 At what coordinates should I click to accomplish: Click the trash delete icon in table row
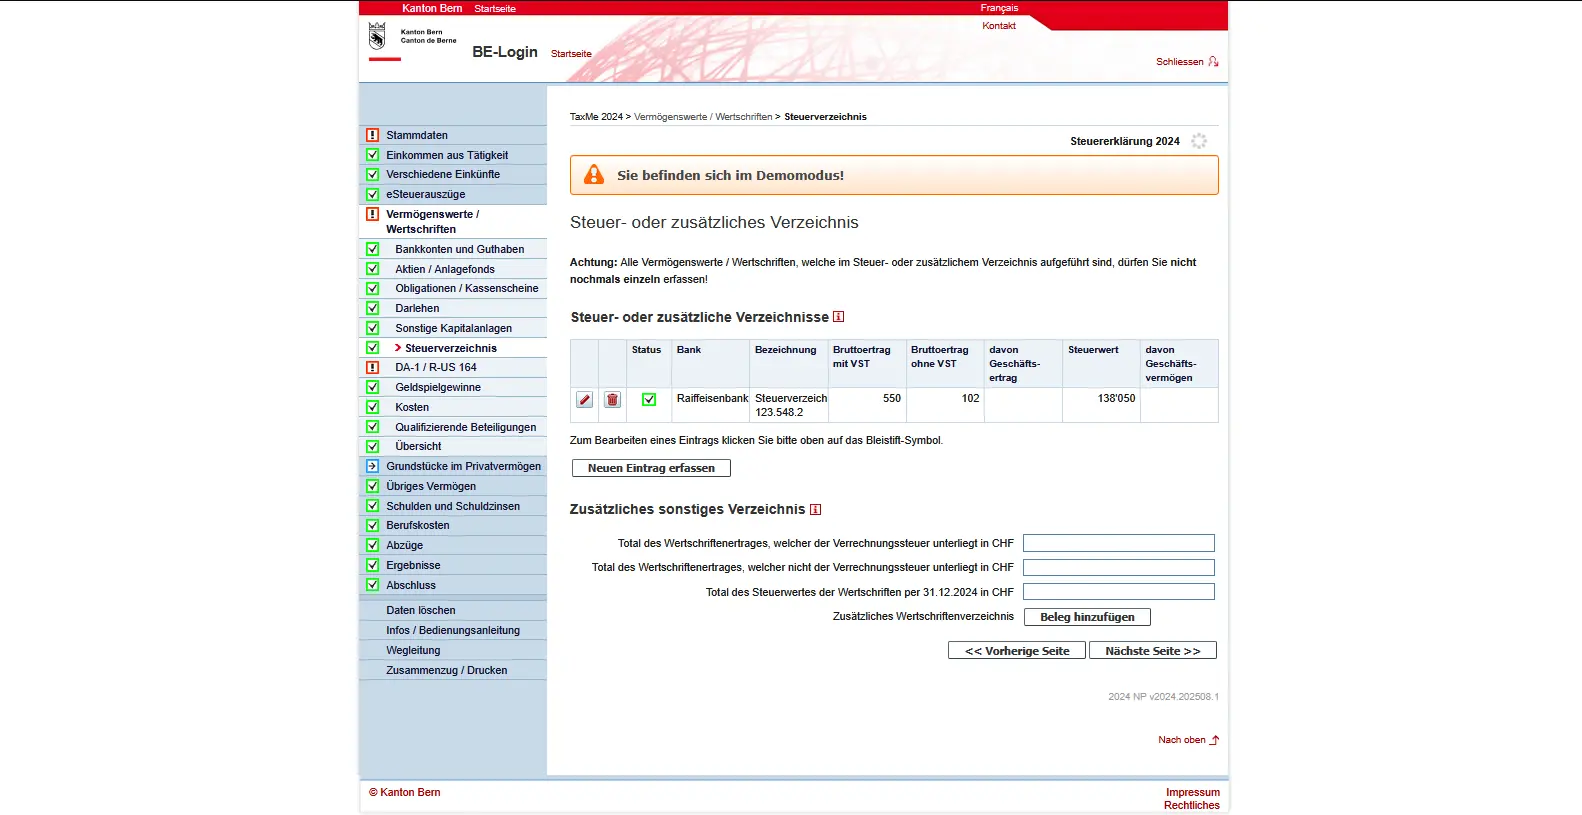pyautogui.click(x=613, y=400)
